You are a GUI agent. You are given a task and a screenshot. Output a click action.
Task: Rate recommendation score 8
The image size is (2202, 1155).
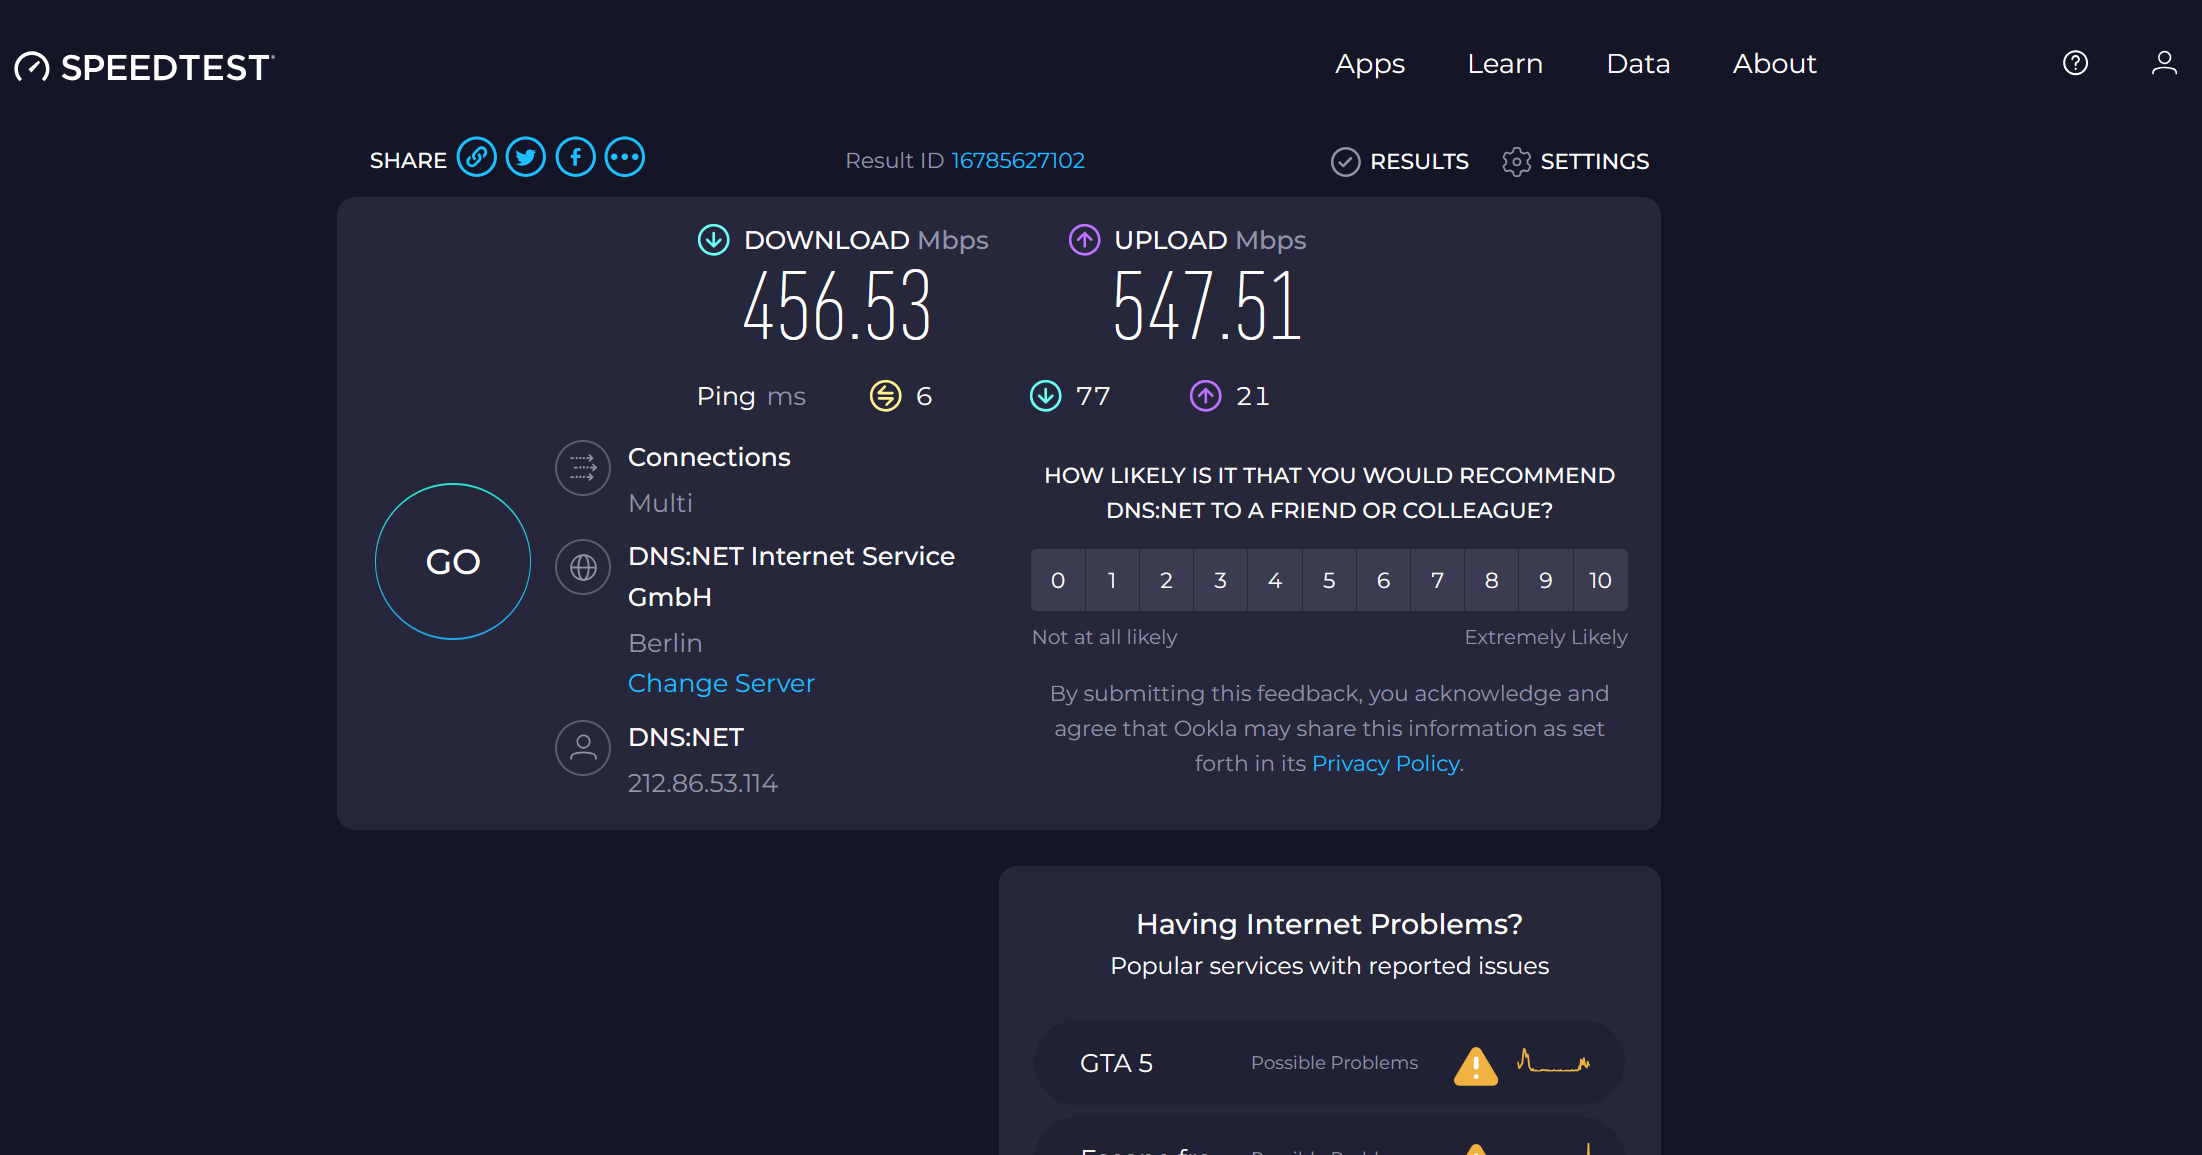(1491, 580)
